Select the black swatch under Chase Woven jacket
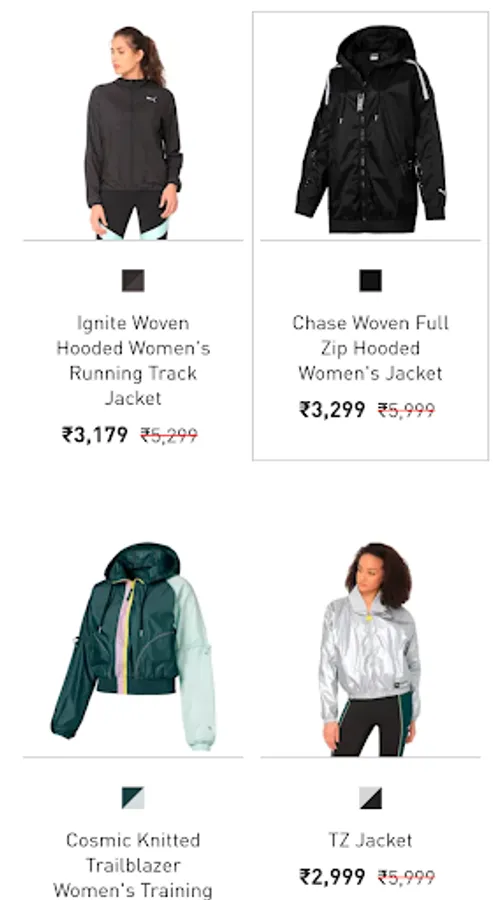Viewport: 503px width, 900px height. 370,281
